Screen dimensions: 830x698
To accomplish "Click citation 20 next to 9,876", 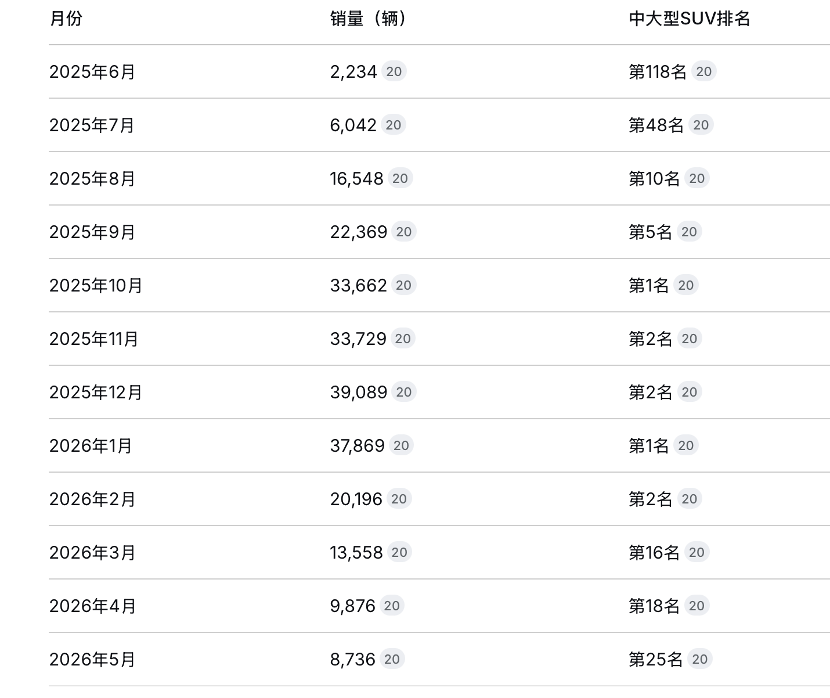I will click(392, 605).
